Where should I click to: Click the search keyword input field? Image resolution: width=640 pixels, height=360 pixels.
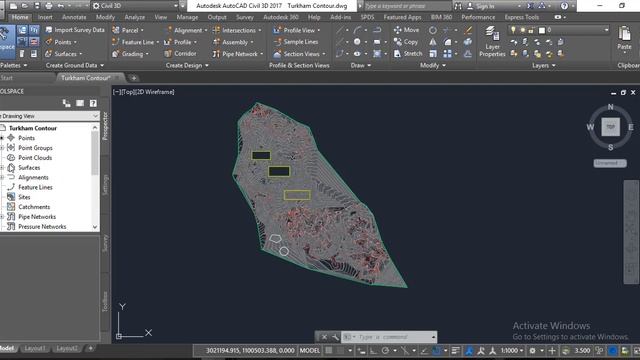point(407,6)
